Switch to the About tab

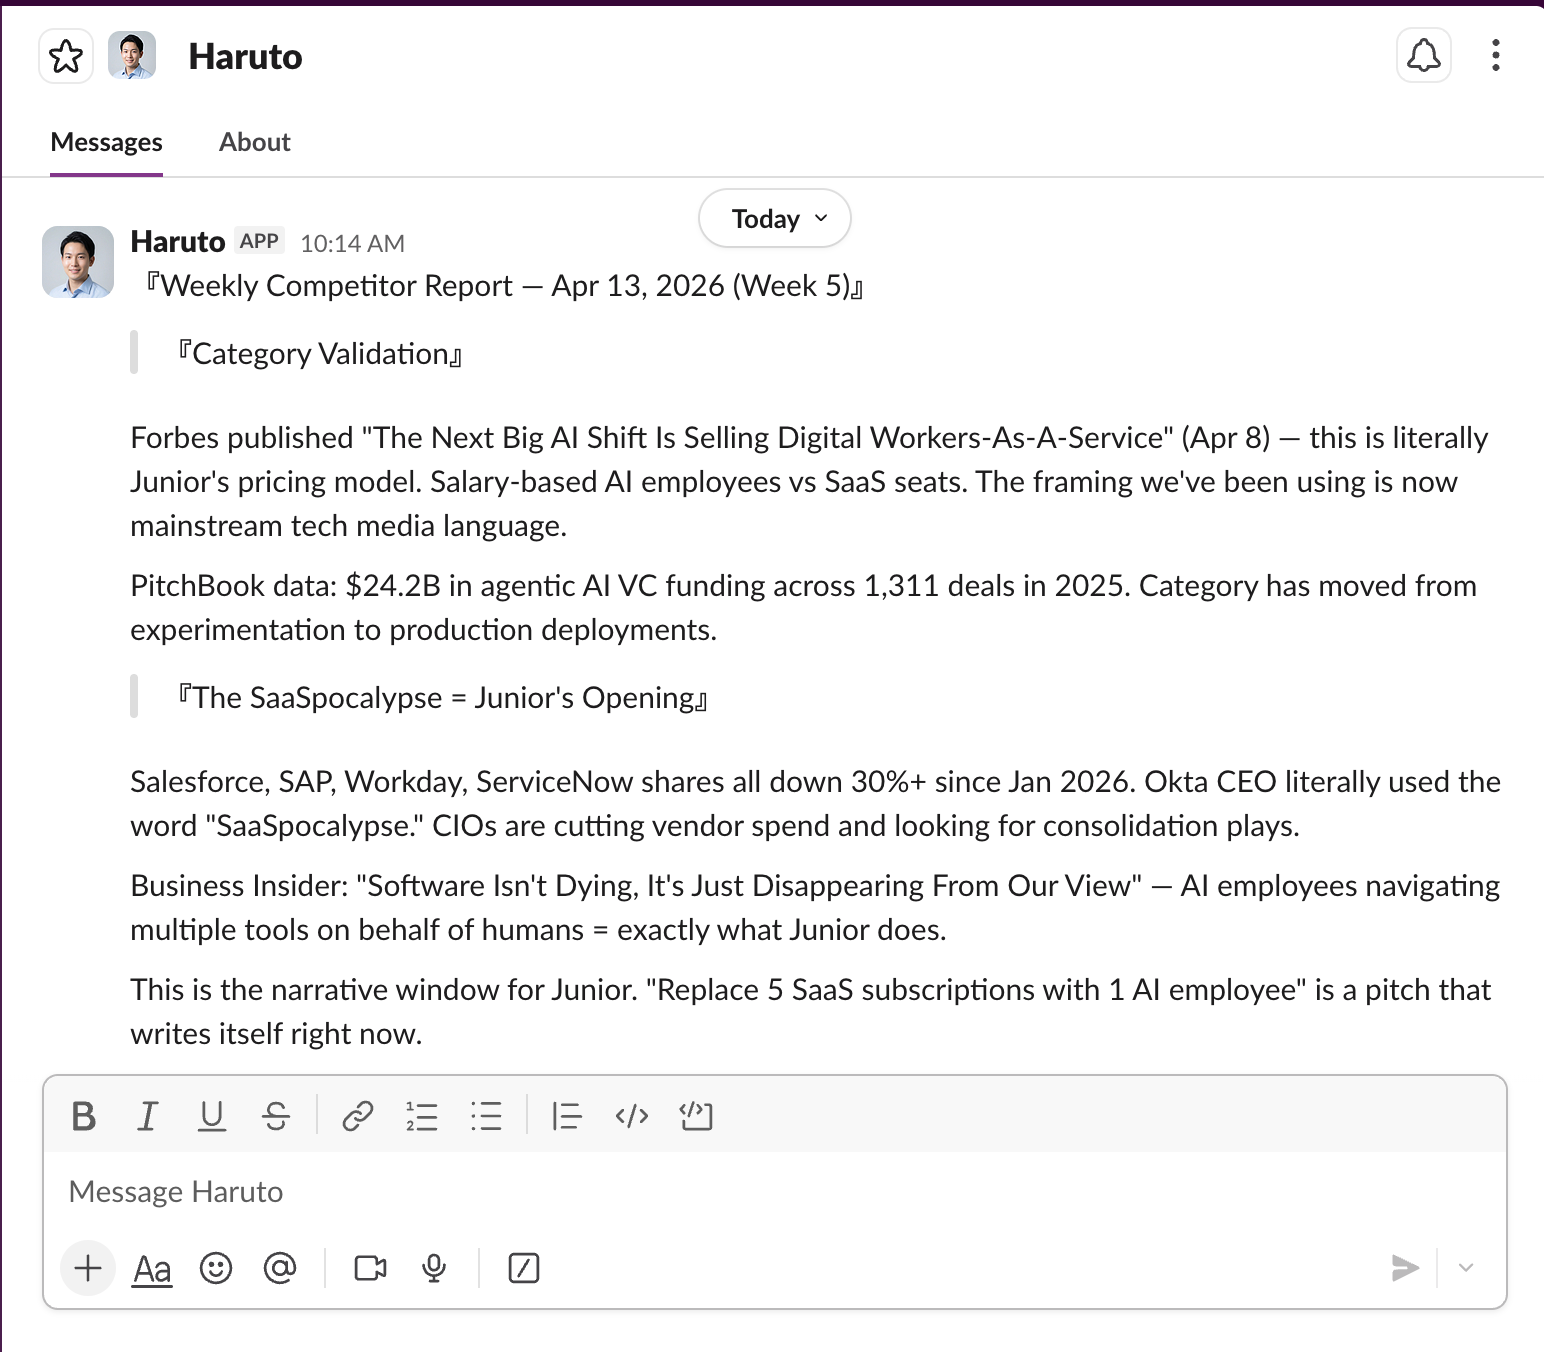pos(254,142)
